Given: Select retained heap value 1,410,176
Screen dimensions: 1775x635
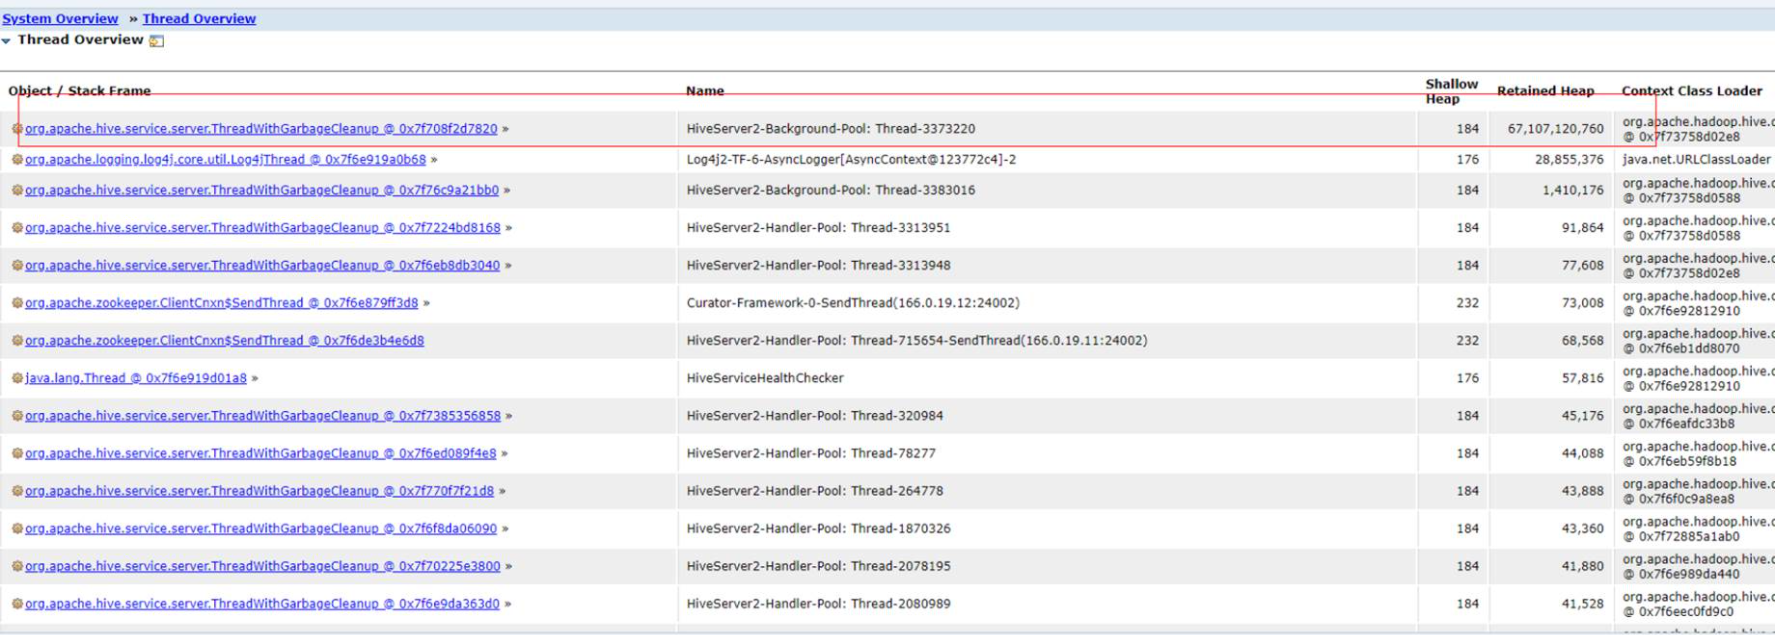Looking at the screenshot, I should tap(1573, 190).
